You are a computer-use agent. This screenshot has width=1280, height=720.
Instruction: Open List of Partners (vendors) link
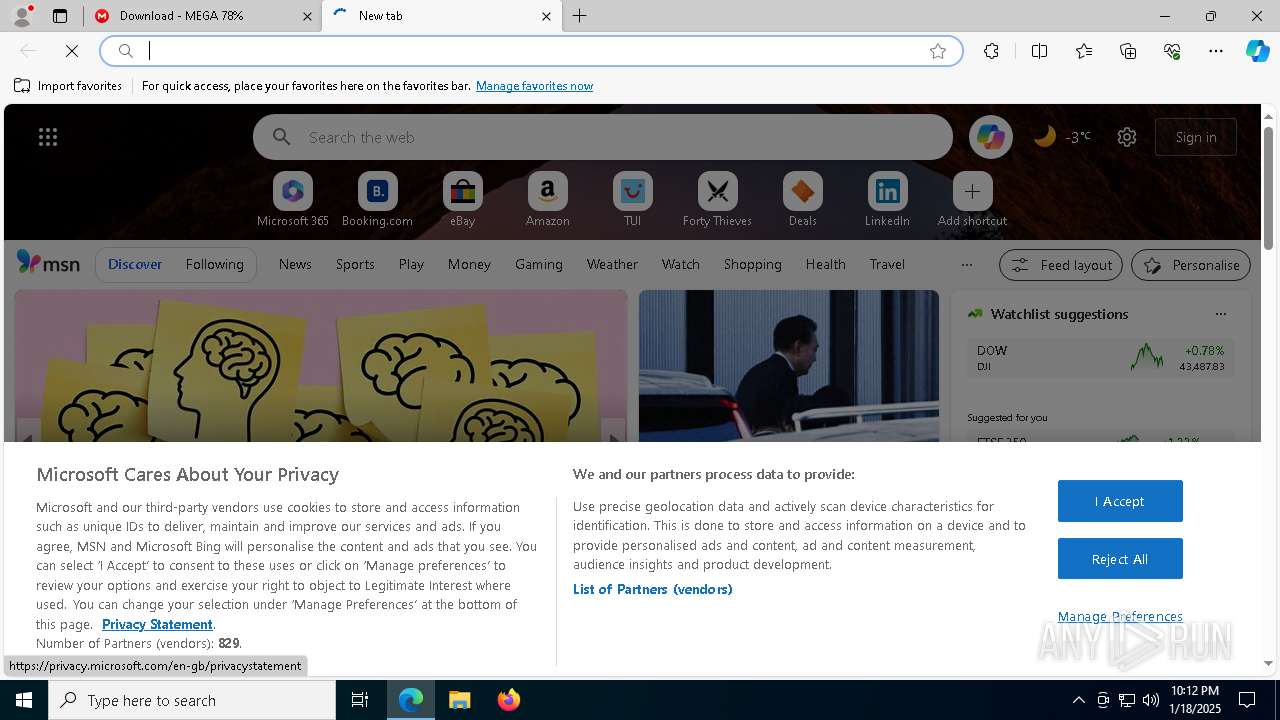pos(653,589)
